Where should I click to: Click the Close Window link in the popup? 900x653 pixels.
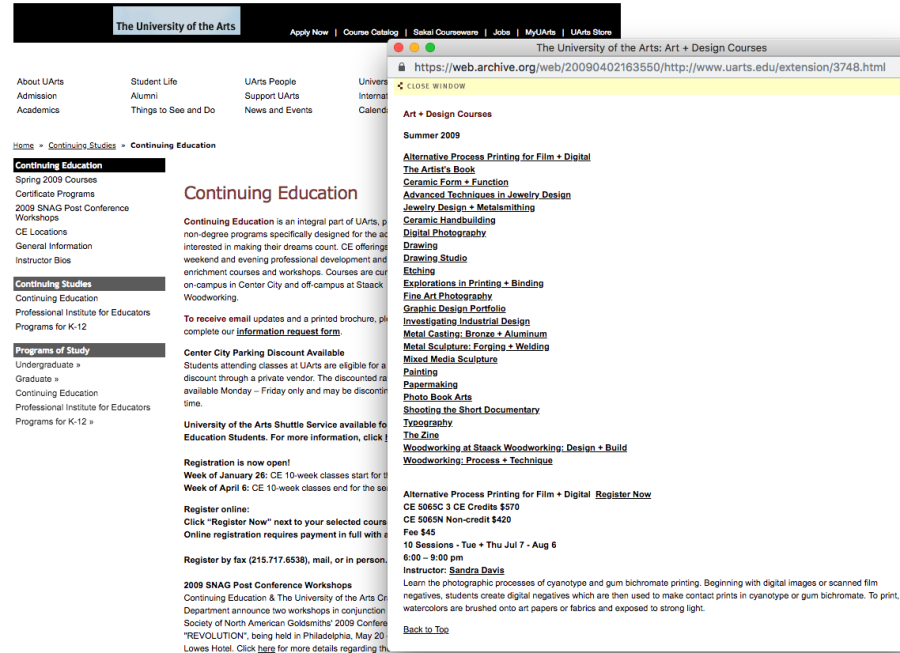pyautogui.click(x=436, y=86)
